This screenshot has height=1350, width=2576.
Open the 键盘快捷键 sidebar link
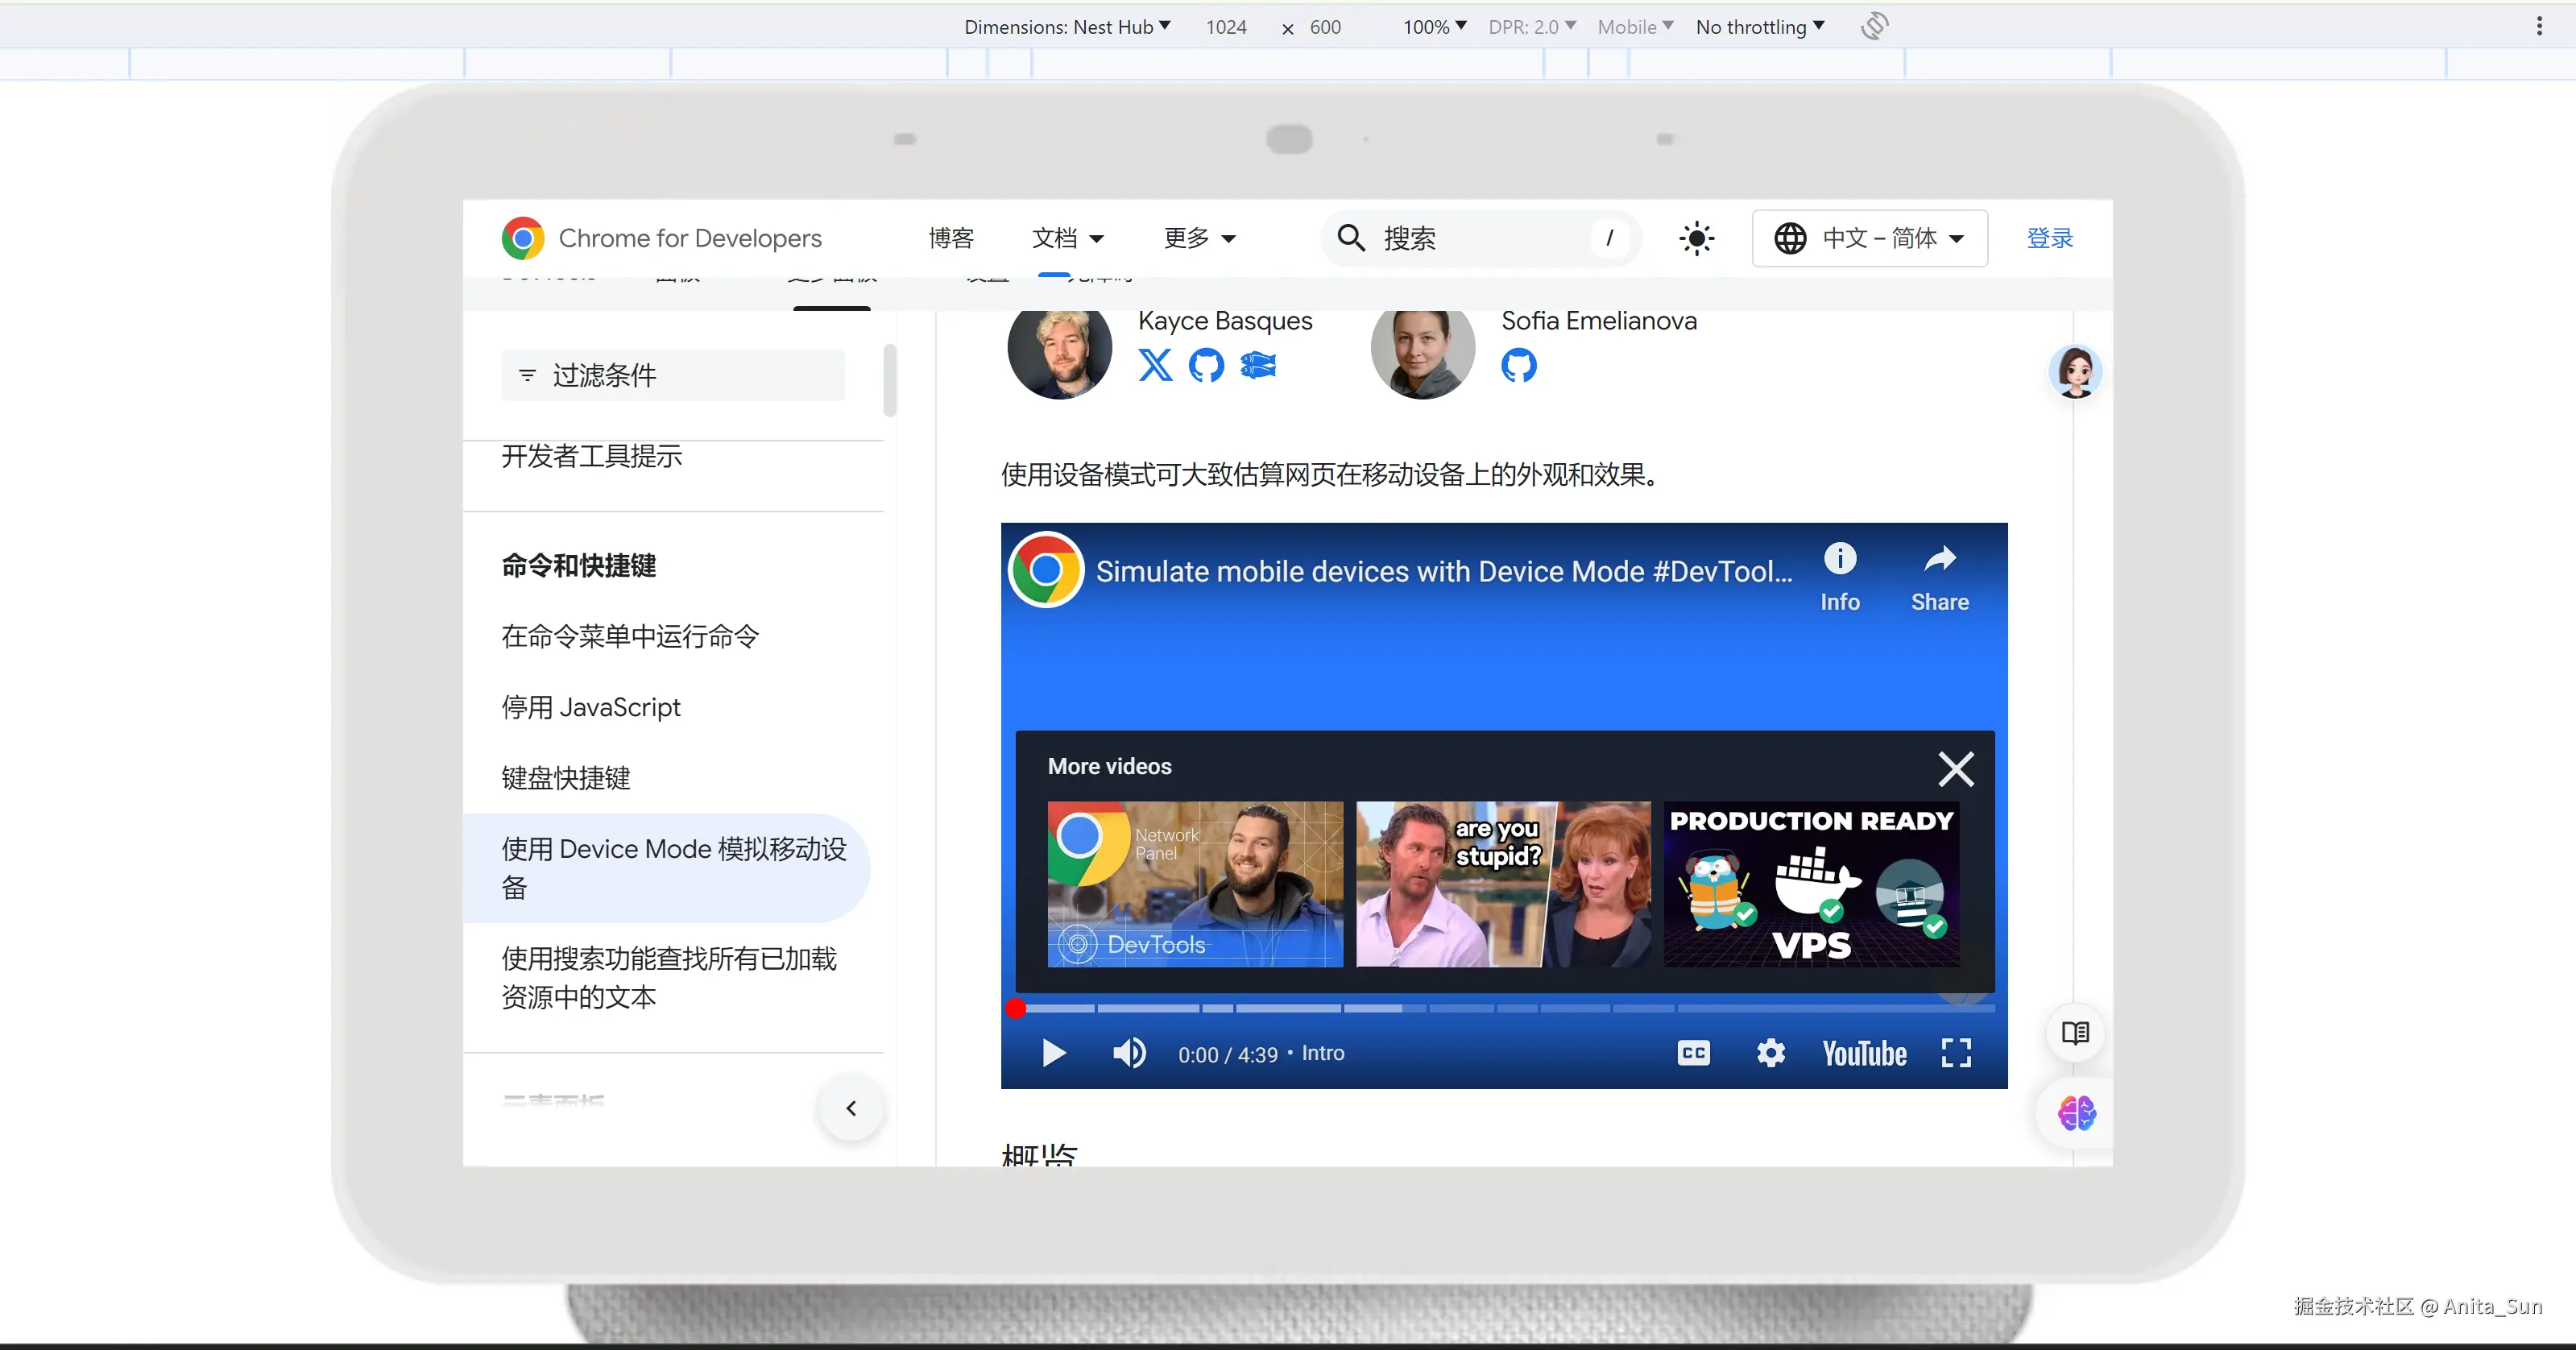566,778
